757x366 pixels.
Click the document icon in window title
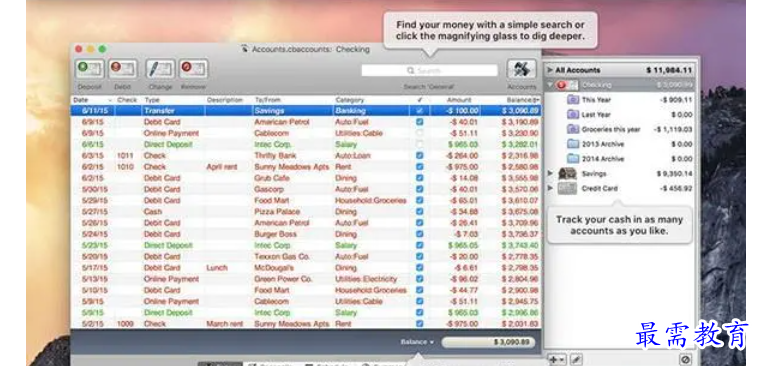coord(245,49)
